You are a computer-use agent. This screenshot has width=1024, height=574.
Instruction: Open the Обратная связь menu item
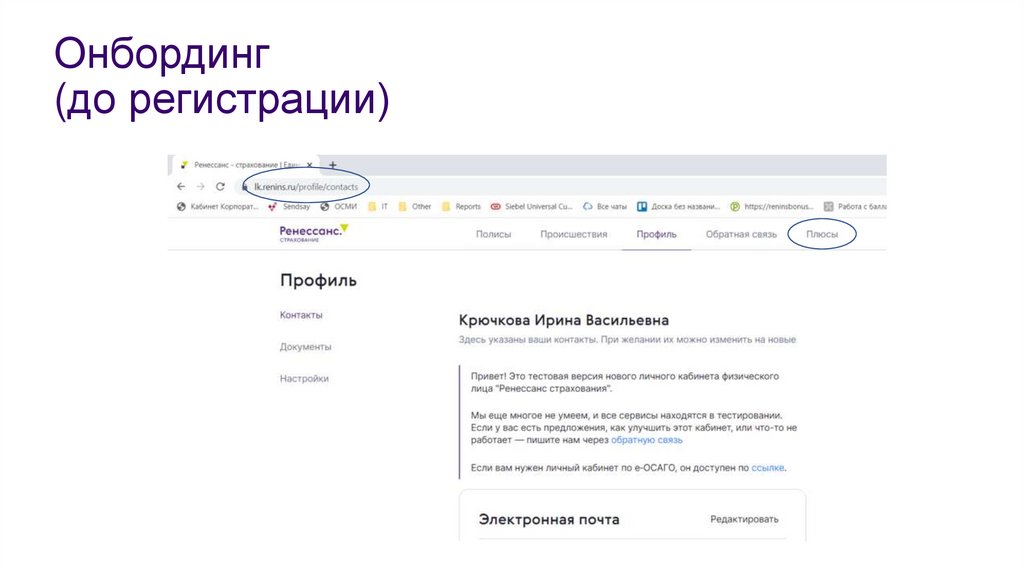tap(741, 234)
